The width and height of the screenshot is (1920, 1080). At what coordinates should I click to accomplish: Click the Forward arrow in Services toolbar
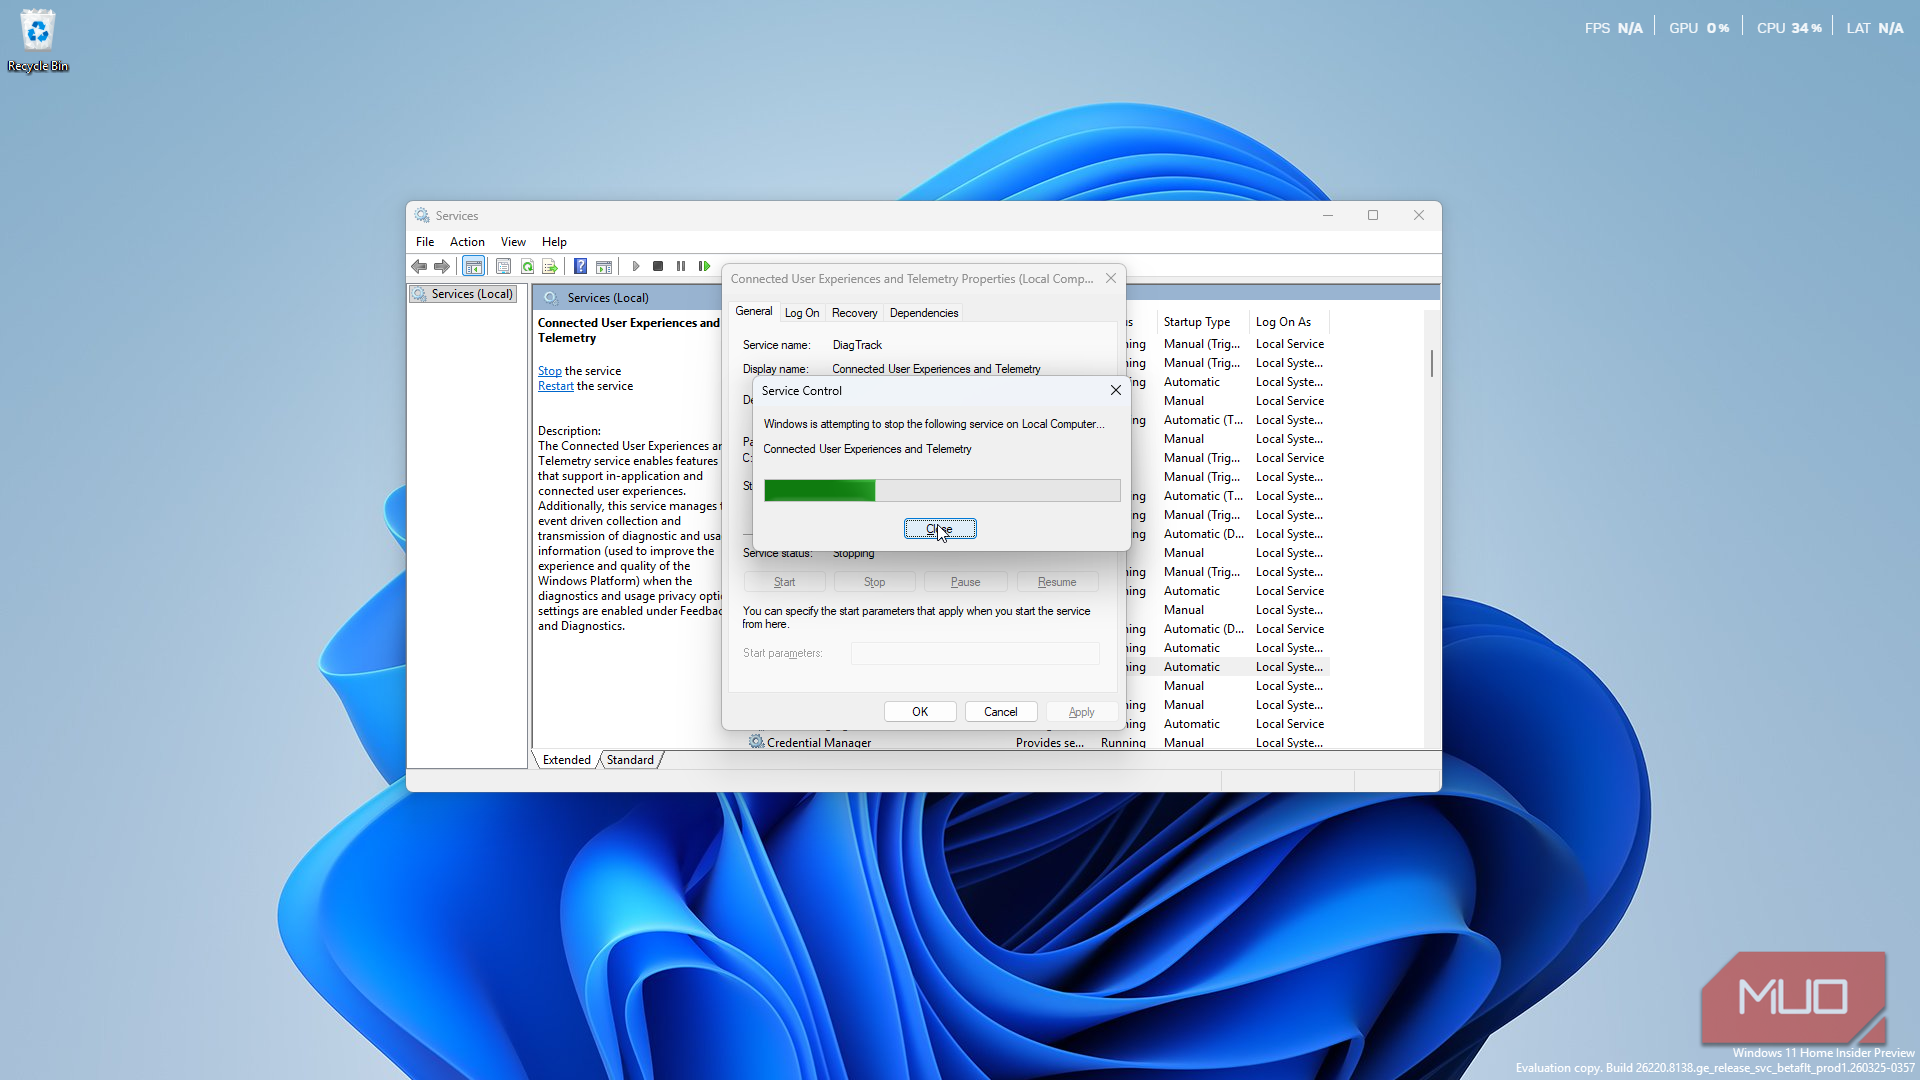[442, 266]
